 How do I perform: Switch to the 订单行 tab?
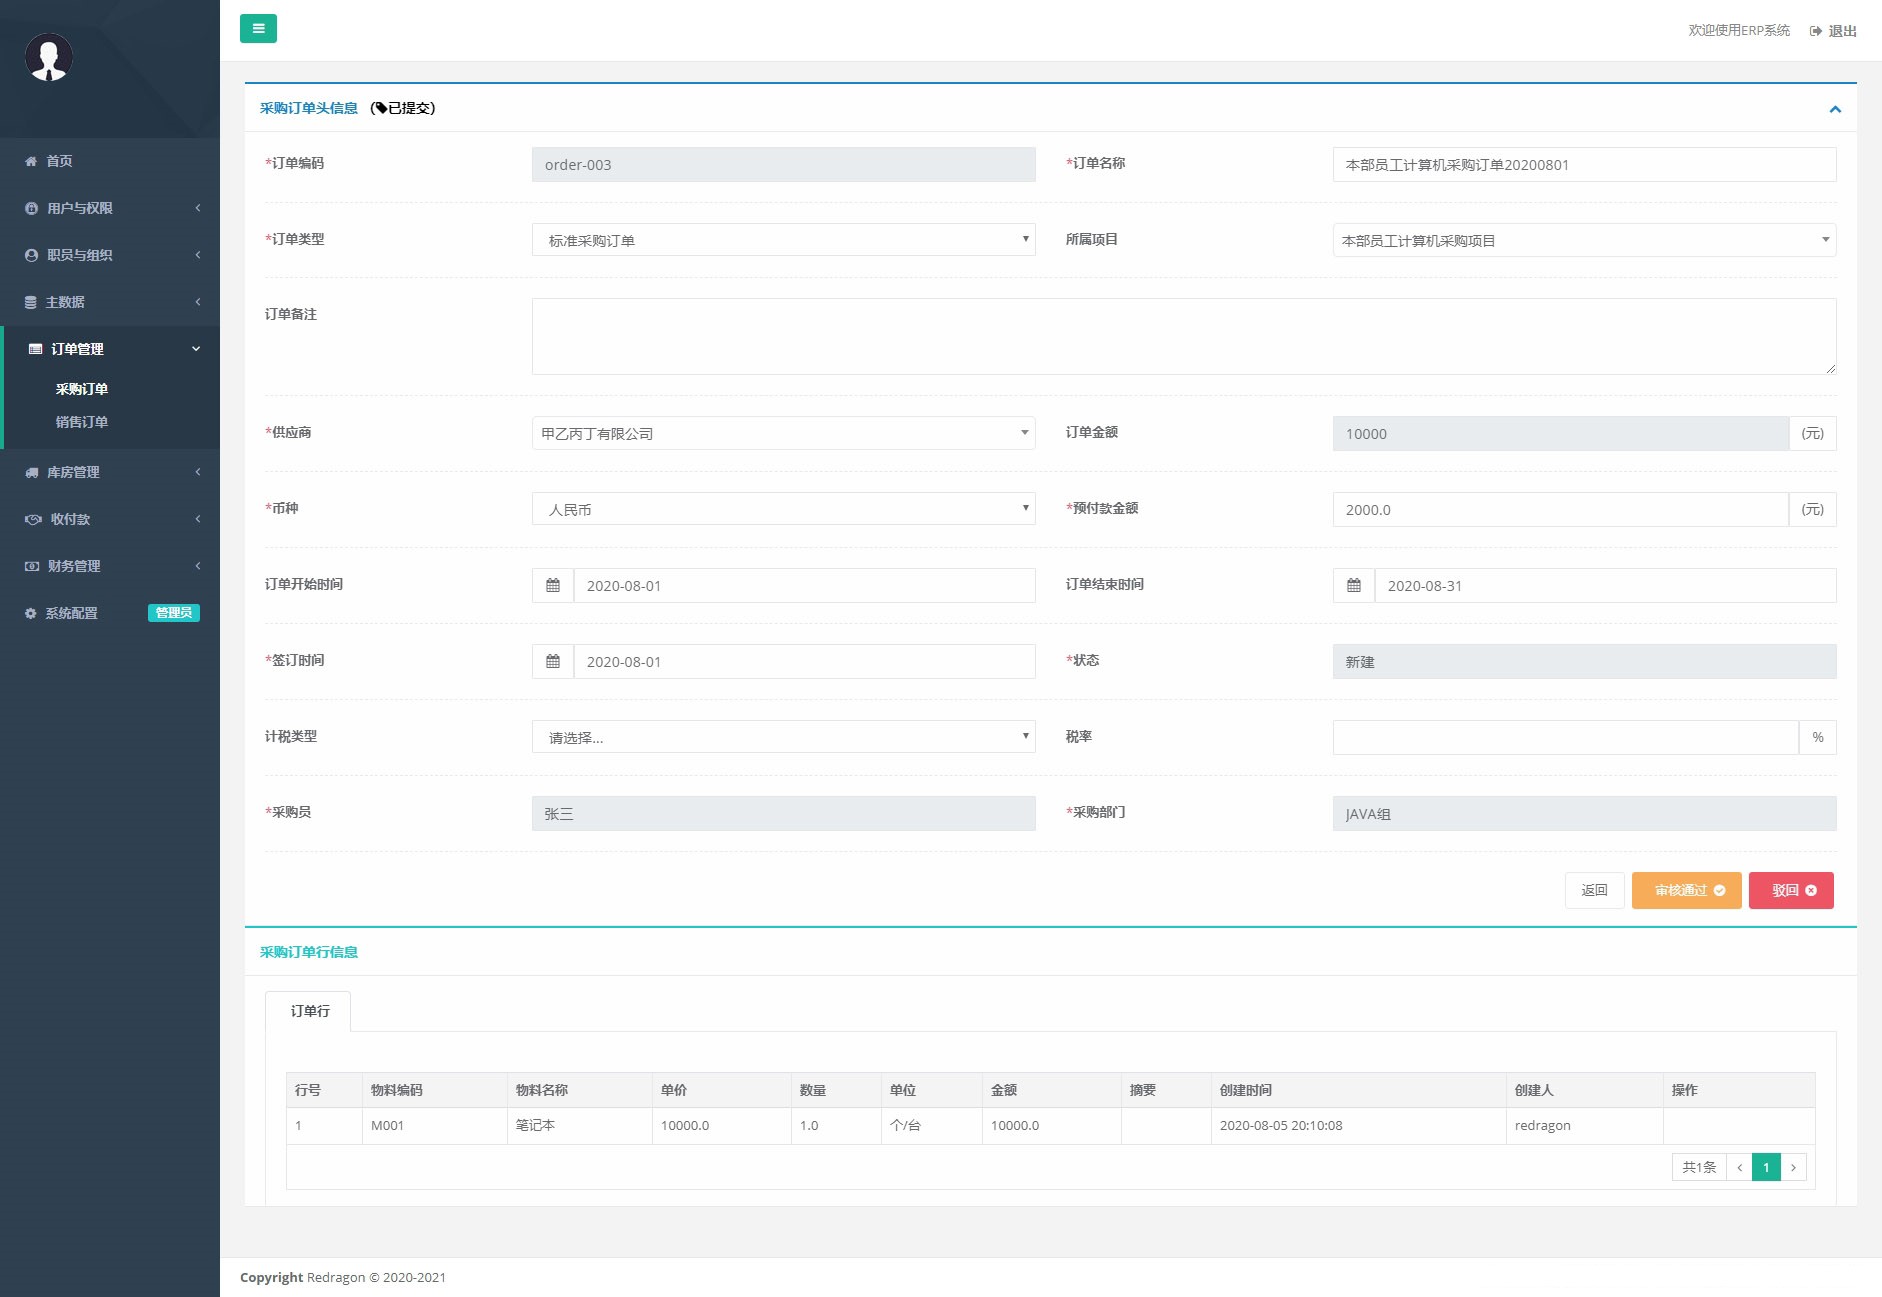pyautogui.click(x=309, y=1011)
